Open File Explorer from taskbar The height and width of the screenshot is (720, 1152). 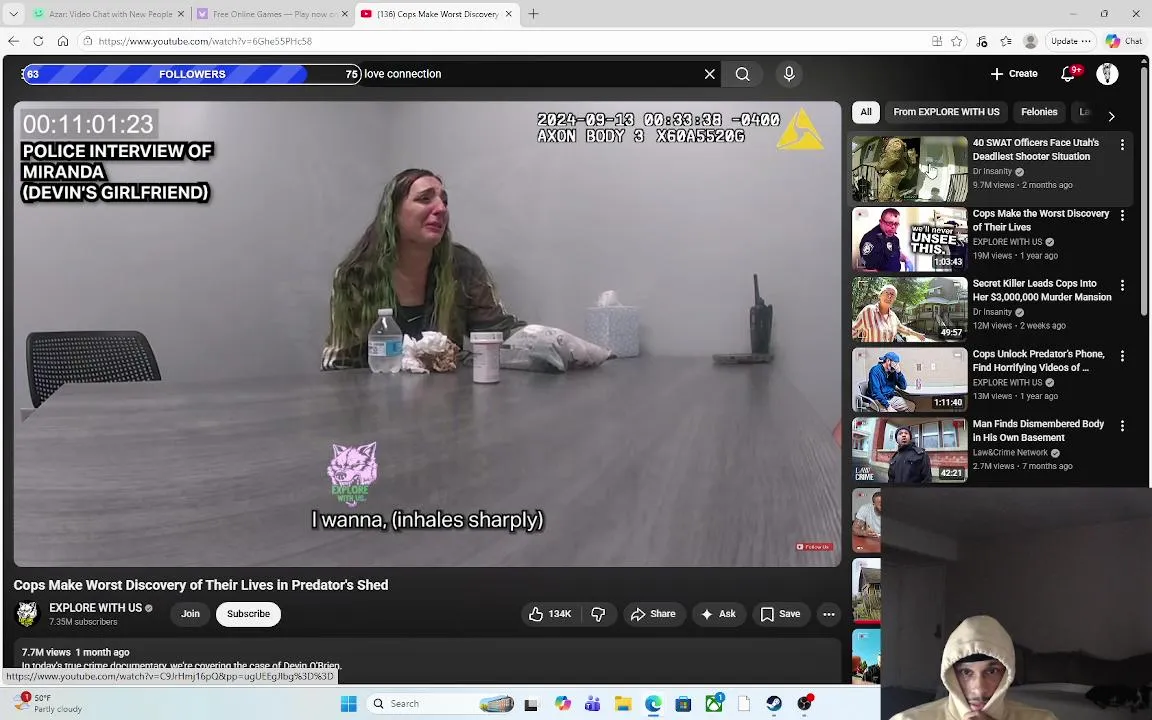pos(623,704)
